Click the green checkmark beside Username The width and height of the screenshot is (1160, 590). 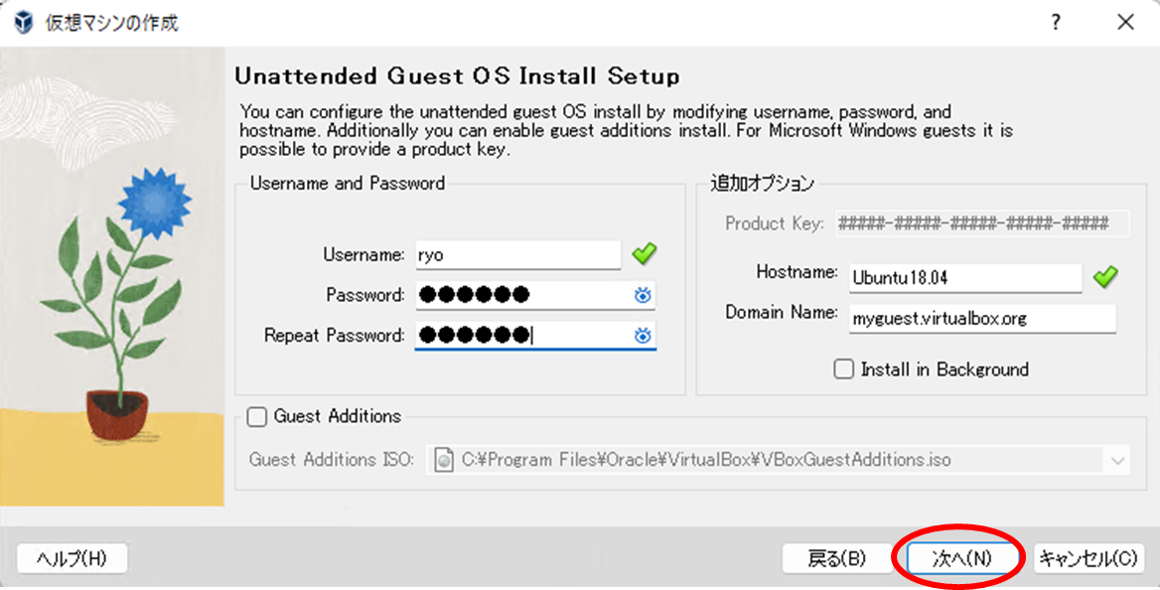point(643,254)
